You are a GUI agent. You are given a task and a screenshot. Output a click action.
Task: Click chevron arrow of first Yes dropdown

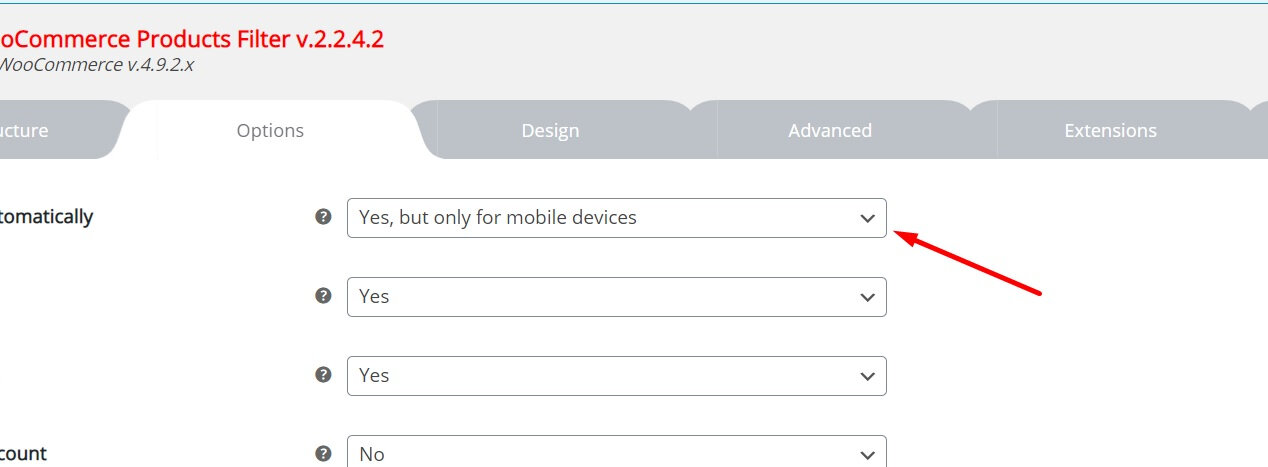tap(867, 297)
